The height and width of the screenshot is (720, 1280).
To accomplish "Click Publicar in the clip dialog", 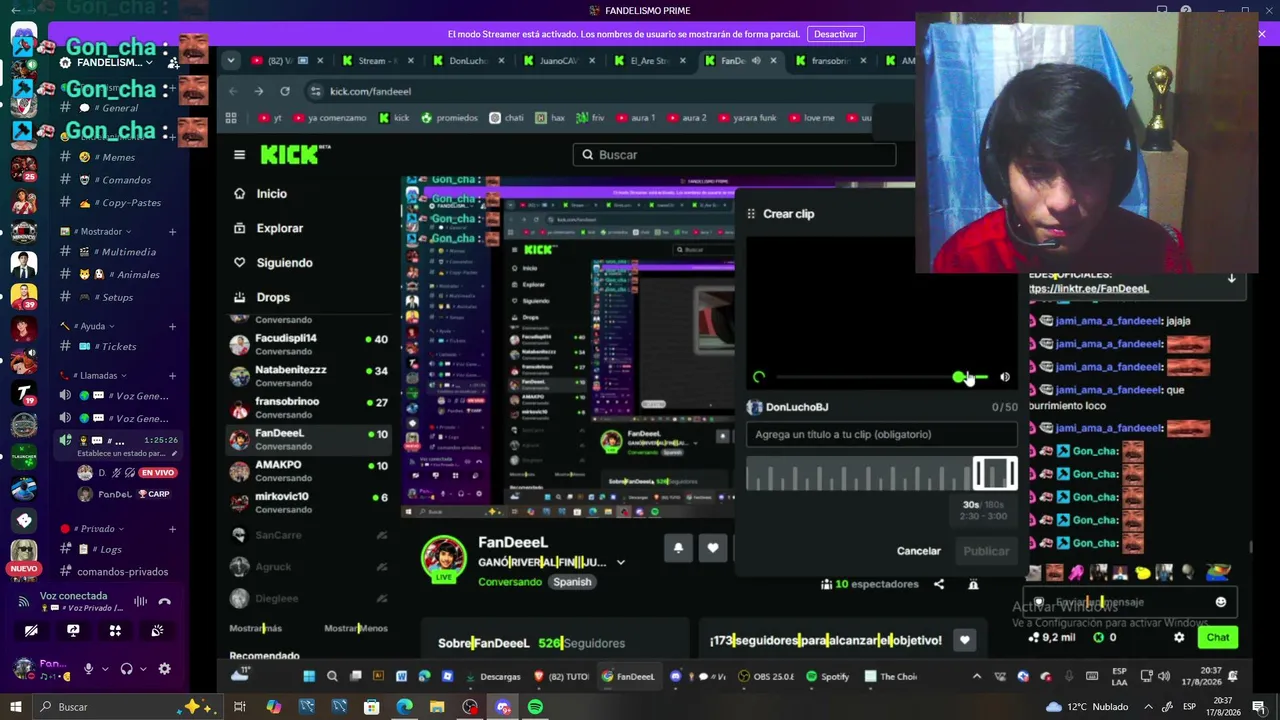I will [x=986, y=551].
